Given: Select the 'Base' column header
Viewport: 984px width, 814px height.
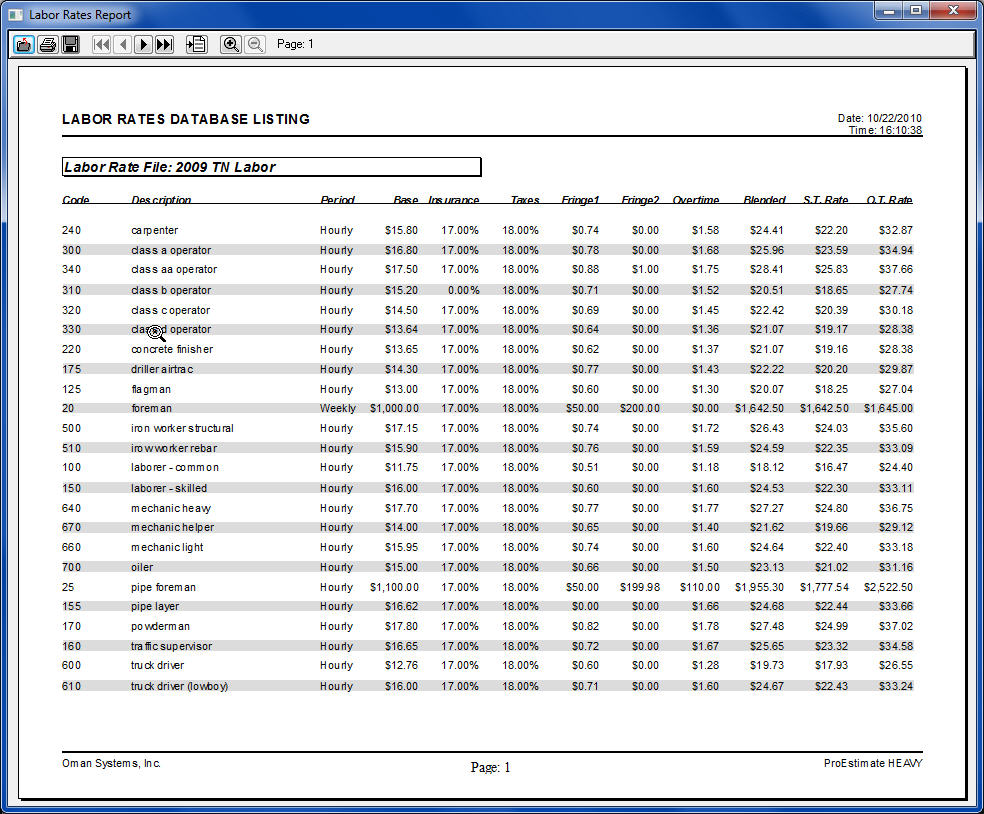Looking at the screenshot, I should click(405, 200).
